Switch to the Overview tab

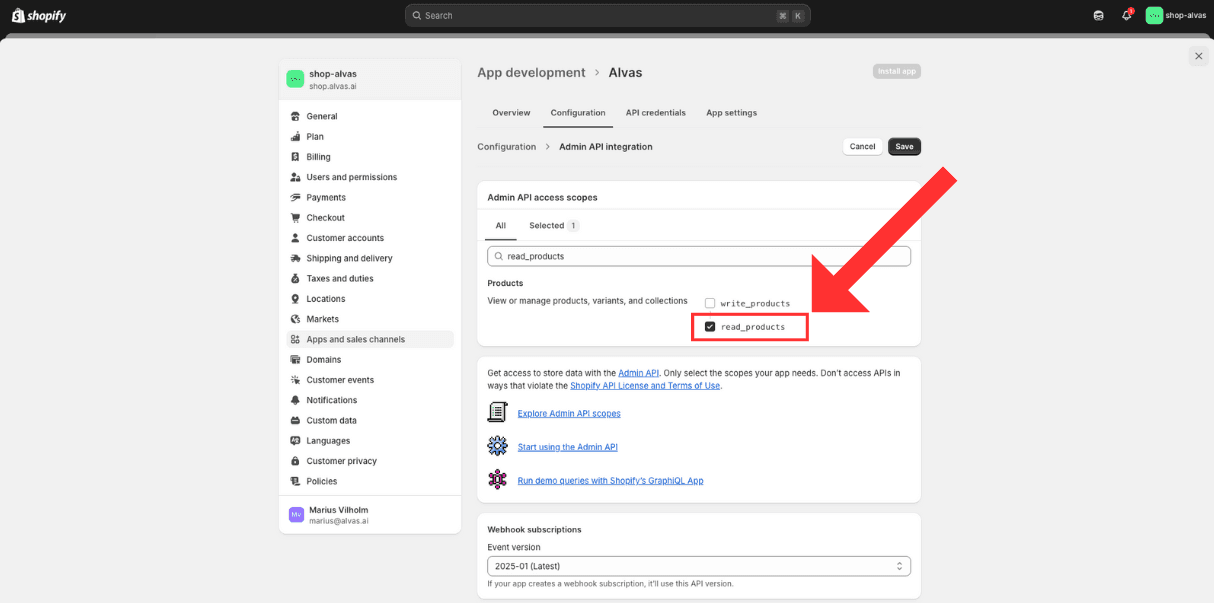click(511, 112)
